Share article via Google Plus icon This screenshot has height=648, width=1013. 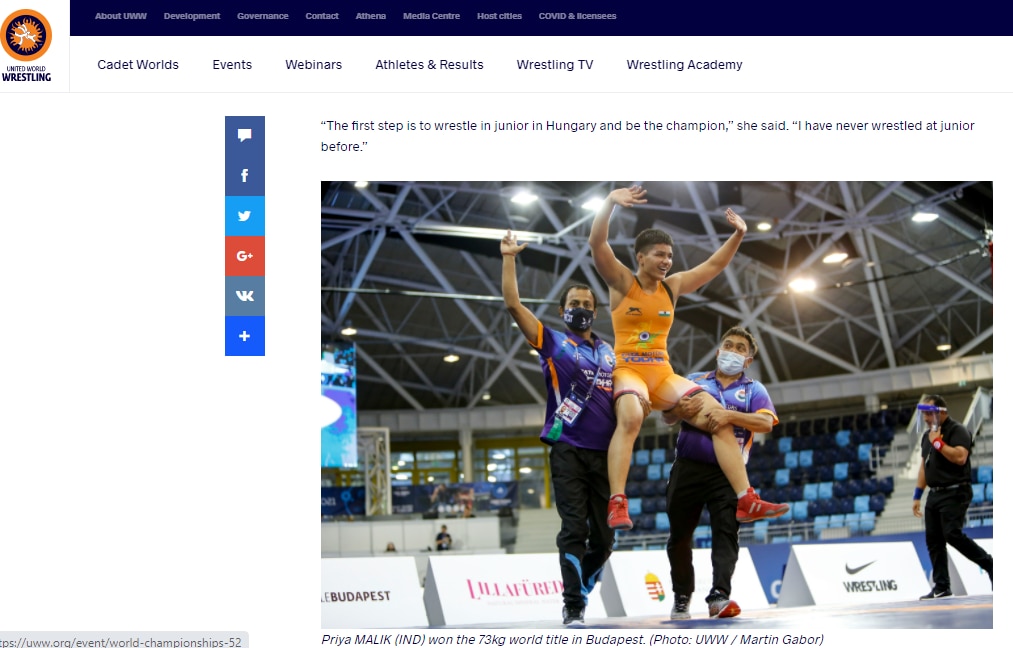click(x=244, y=256)
